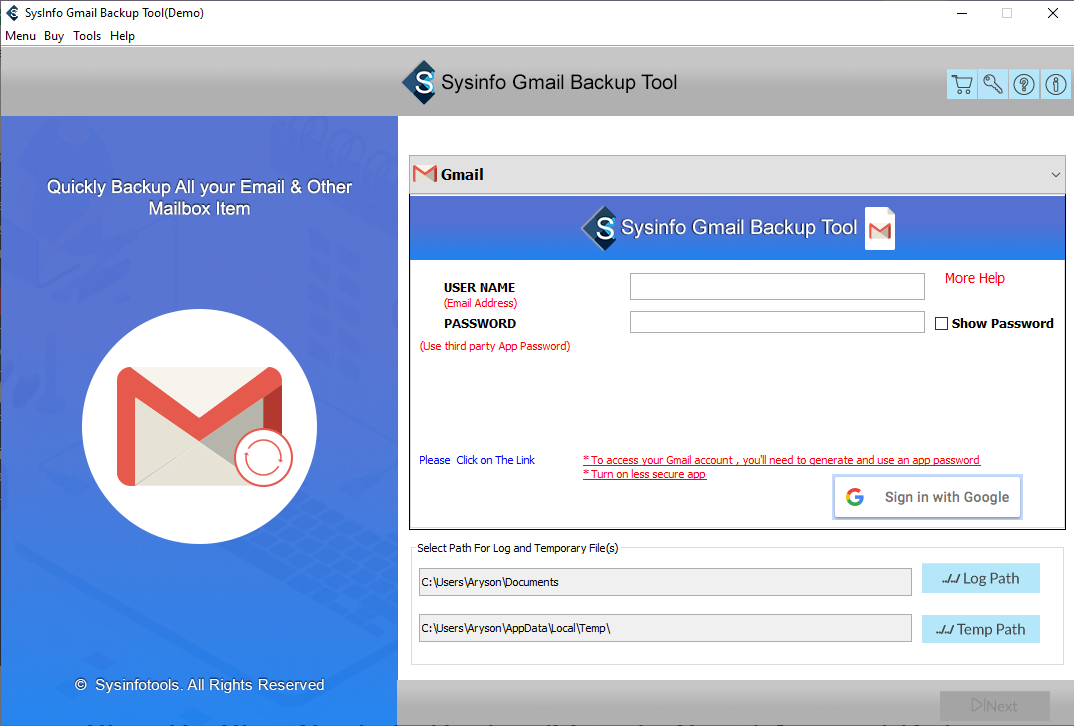Viewport: 1074px width, 726px height.
Task: Click 'Quickly Backup All your Email' heading
Action: click(199, 197)
